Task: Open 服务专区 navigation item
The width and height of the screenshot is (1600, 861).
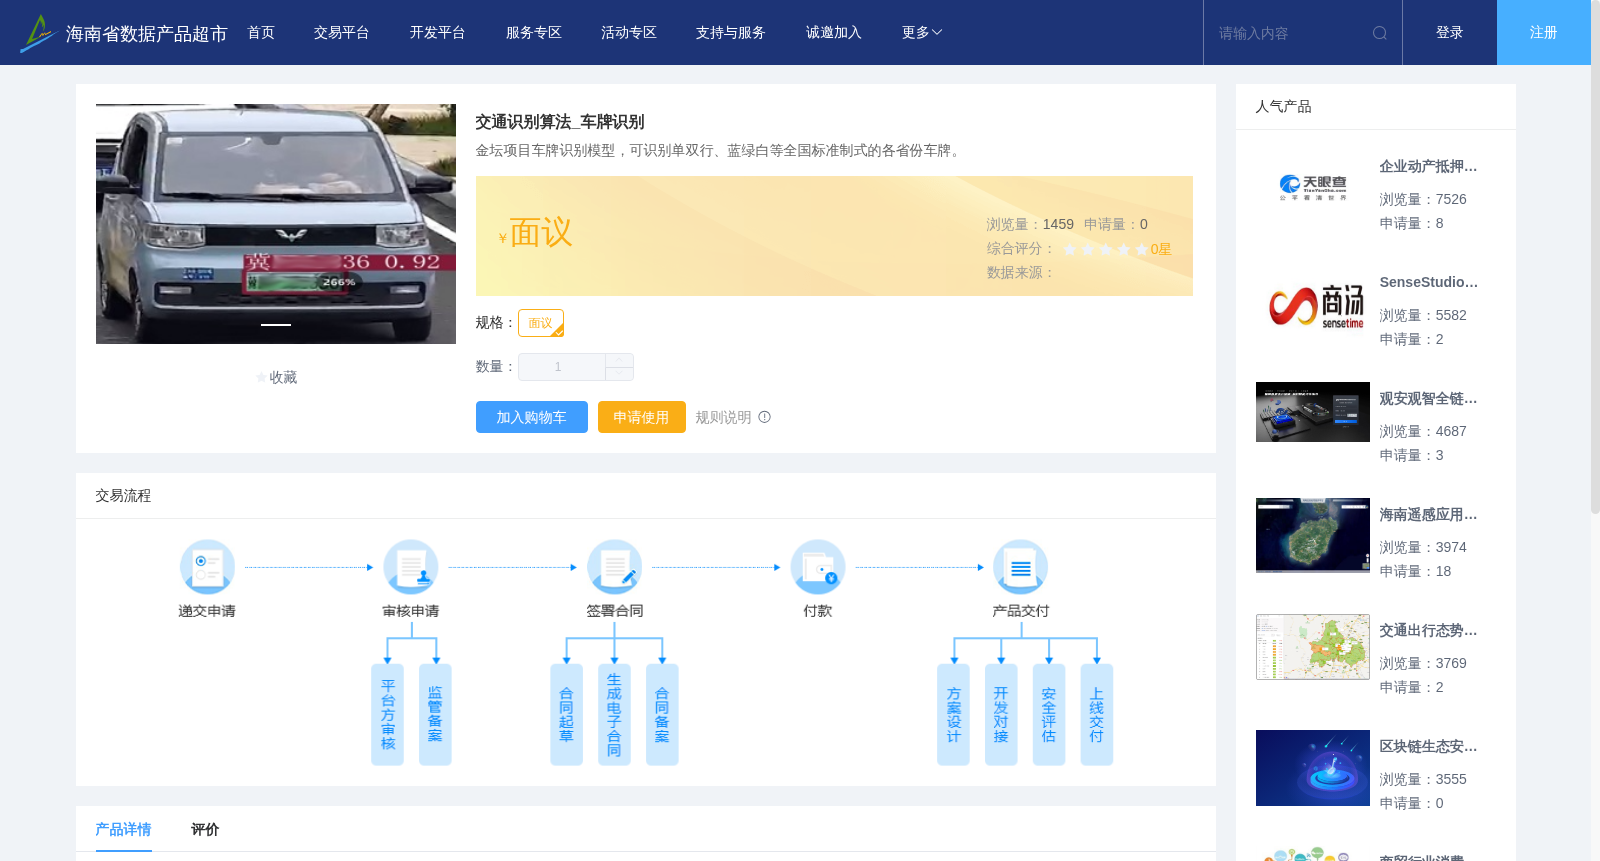Action: pos(534,33)
